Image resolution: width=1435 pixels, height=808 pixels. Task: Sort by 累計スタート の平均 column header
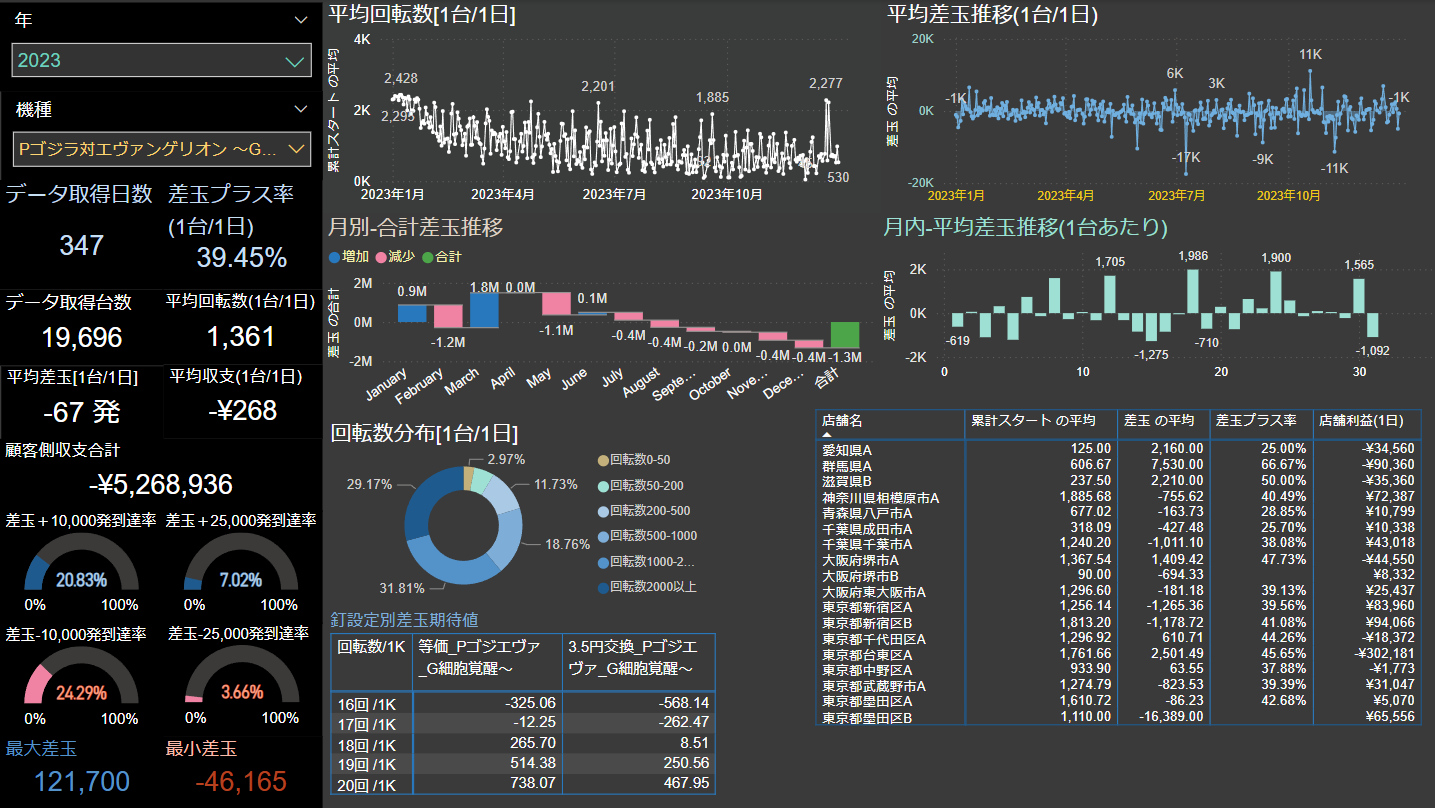pyautogui.click(x=1040, y=421)
